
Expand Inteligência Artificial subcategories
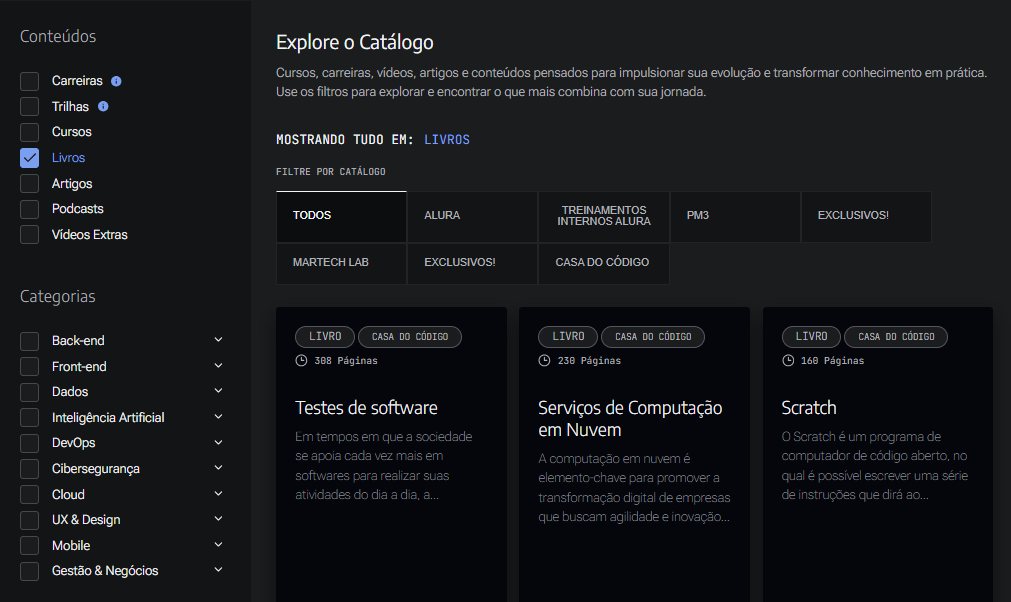tap(219, 416)
